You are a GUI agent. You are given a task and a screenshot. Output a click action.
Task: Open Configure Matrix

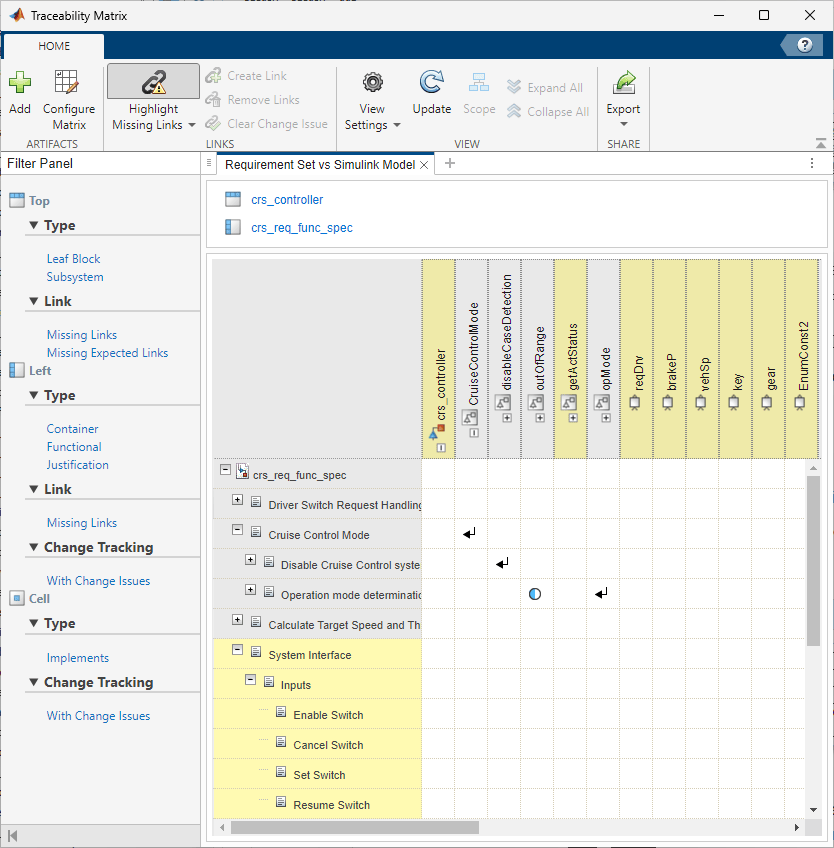pos(69,100)
